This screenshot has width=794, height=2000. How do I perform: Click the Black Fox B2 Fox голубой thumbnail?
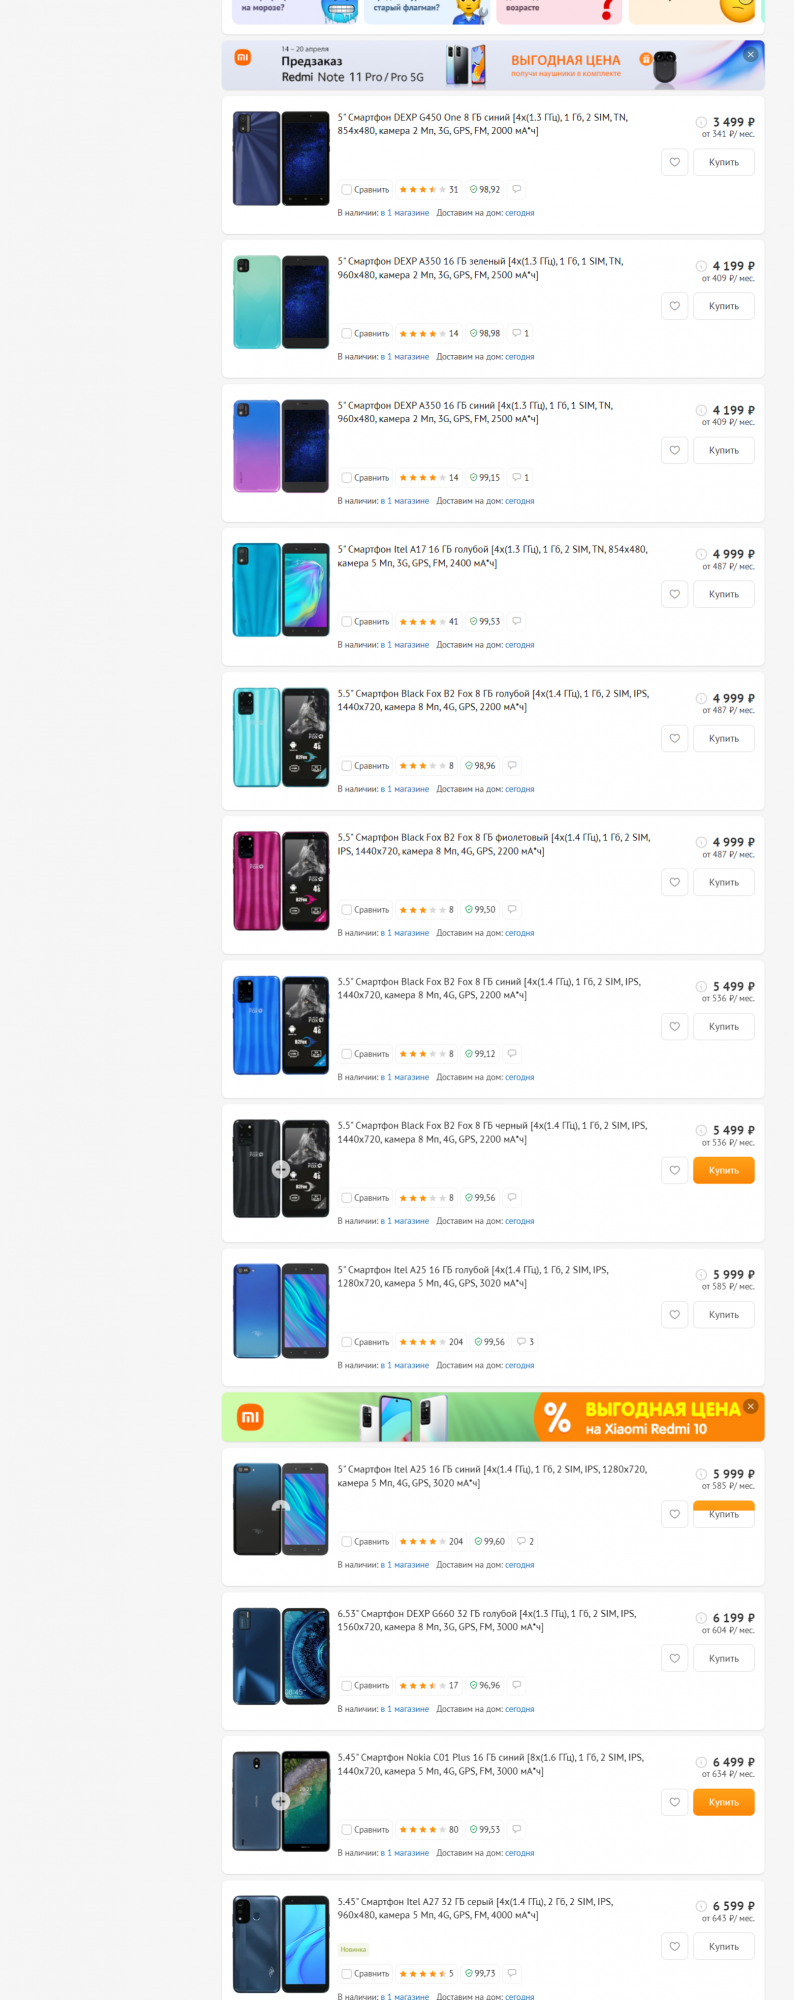(281, 737)
